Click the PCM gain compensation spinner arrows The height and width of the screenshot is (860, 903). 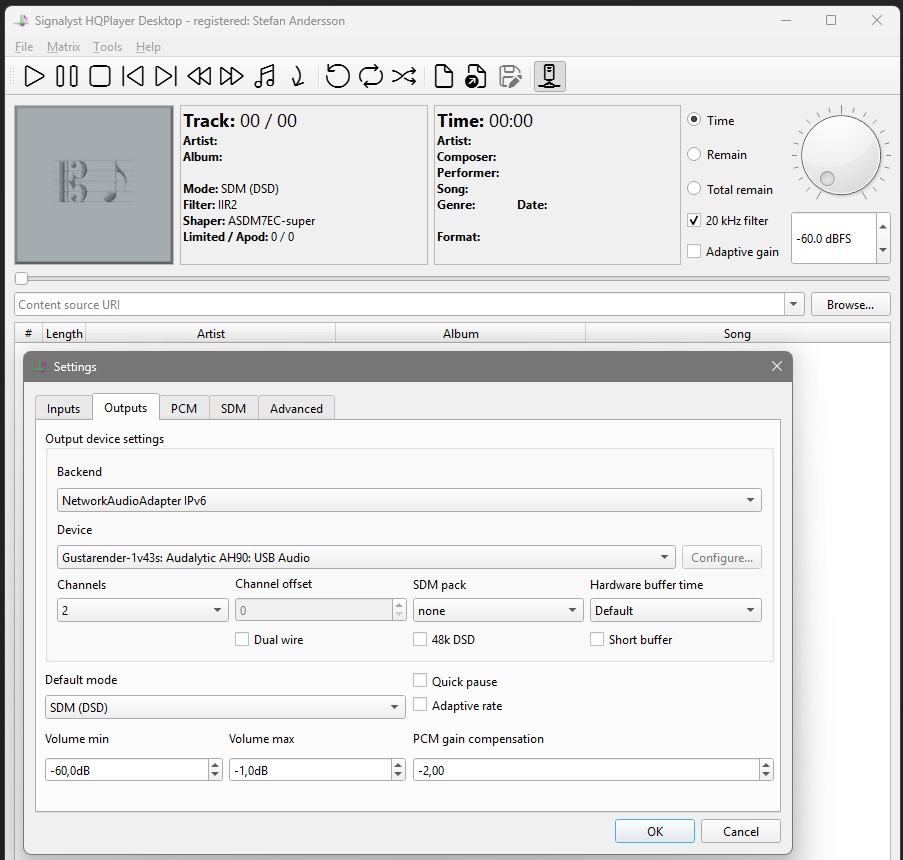(765, 770)
